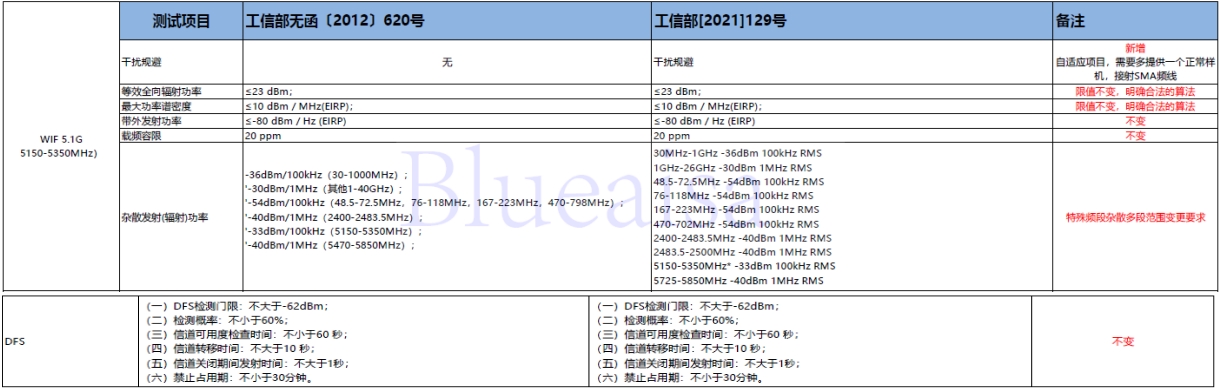This screenshot has width=1219, height=390.
Task: Click 信道关闭期间发射时间 line in right DFS cell
Action: 698,363
